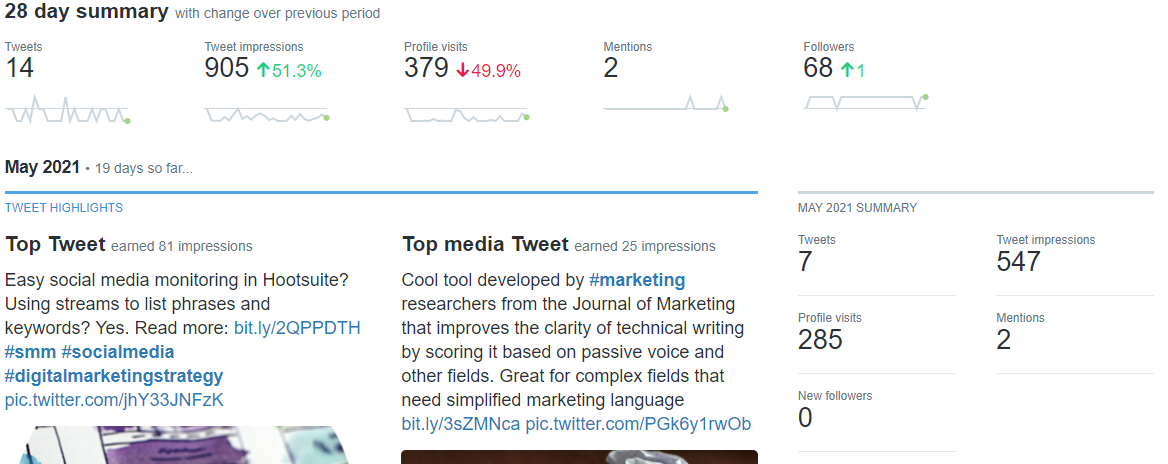
Task: Click the Top media Tweet image thumbnail
Action: pyautogui.click(x=579, y=457)
